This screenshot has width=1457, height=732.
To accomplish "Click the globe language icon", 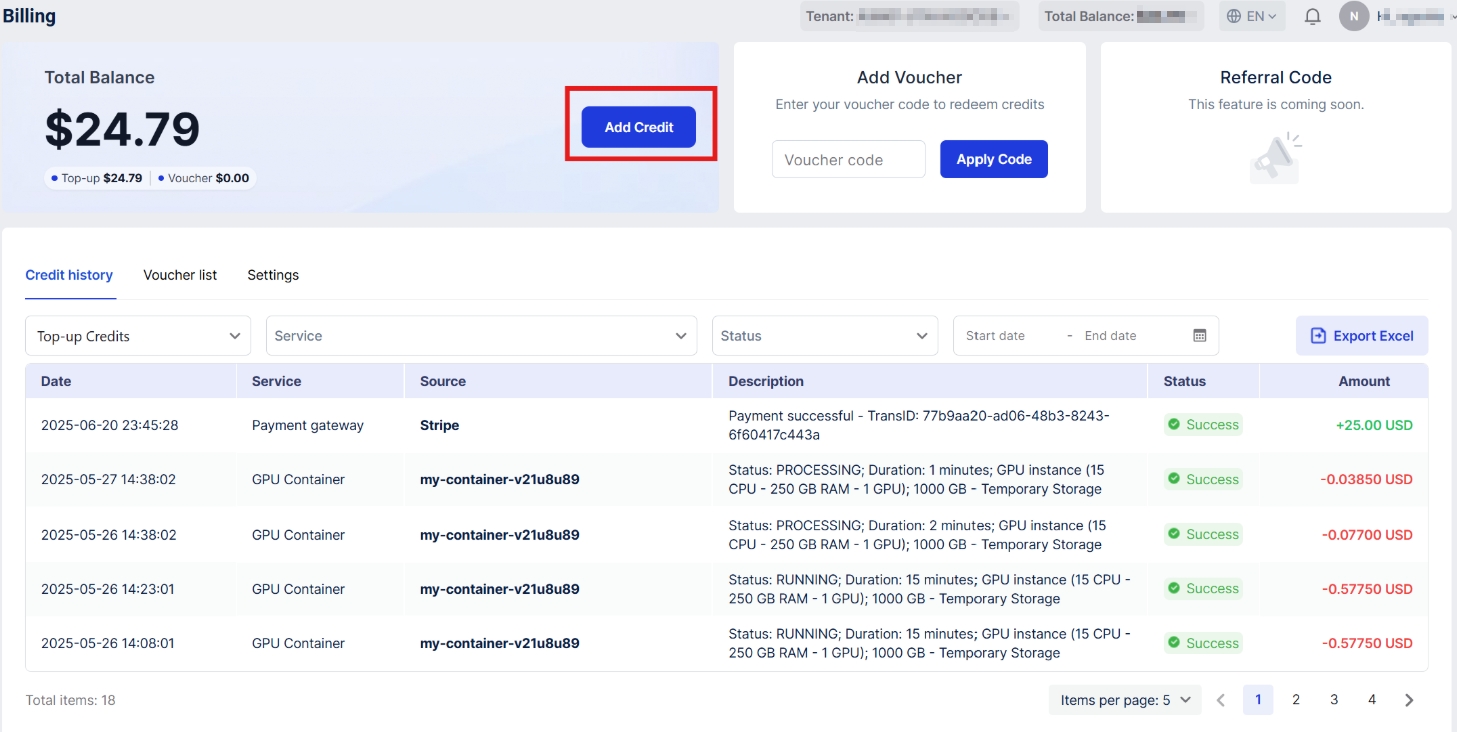I will 1234,17.
